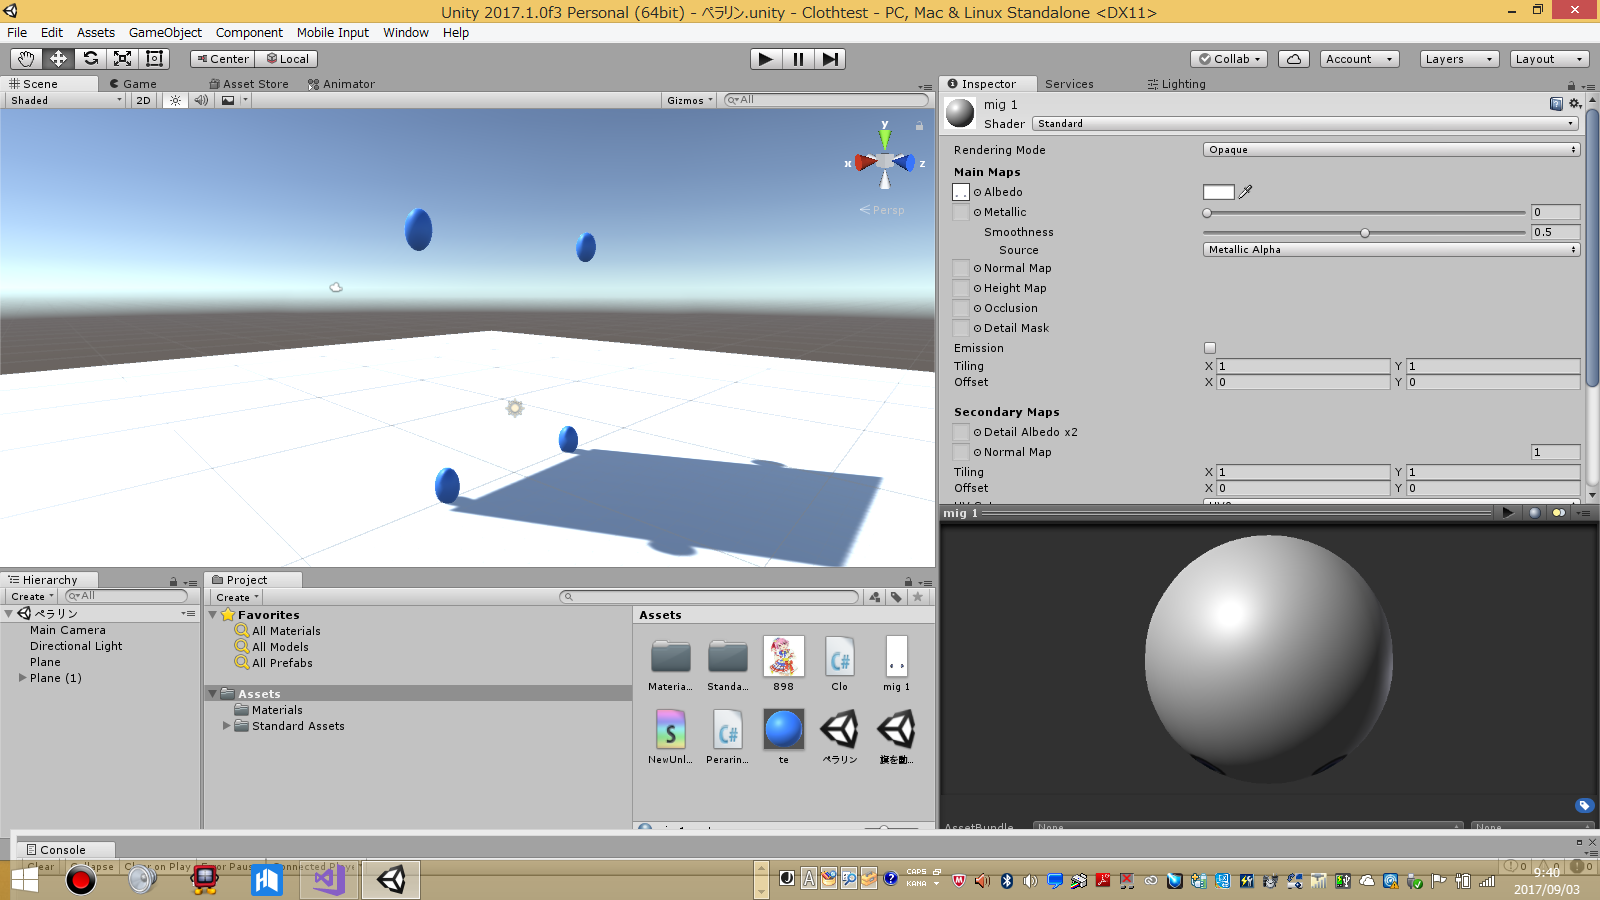Pause the game playback
The width and height of the screenshot is (1600, 900).
pos(798,59)
